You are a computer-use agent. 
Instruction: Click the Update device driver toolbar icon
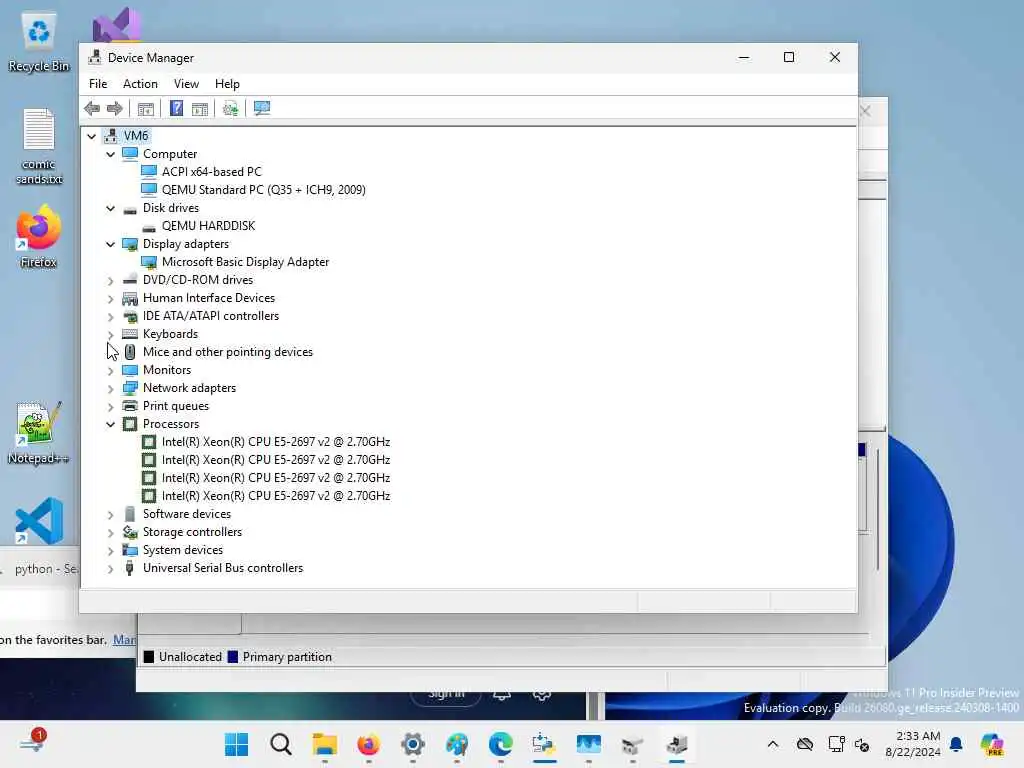[231, 108]
